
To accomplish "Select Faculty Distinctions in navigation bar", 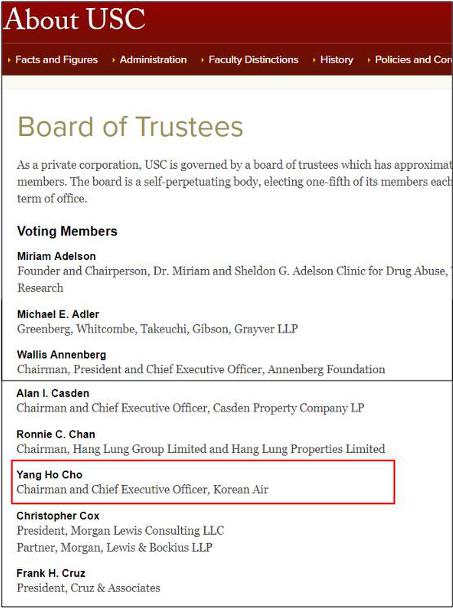I will (x=253, y=60).
